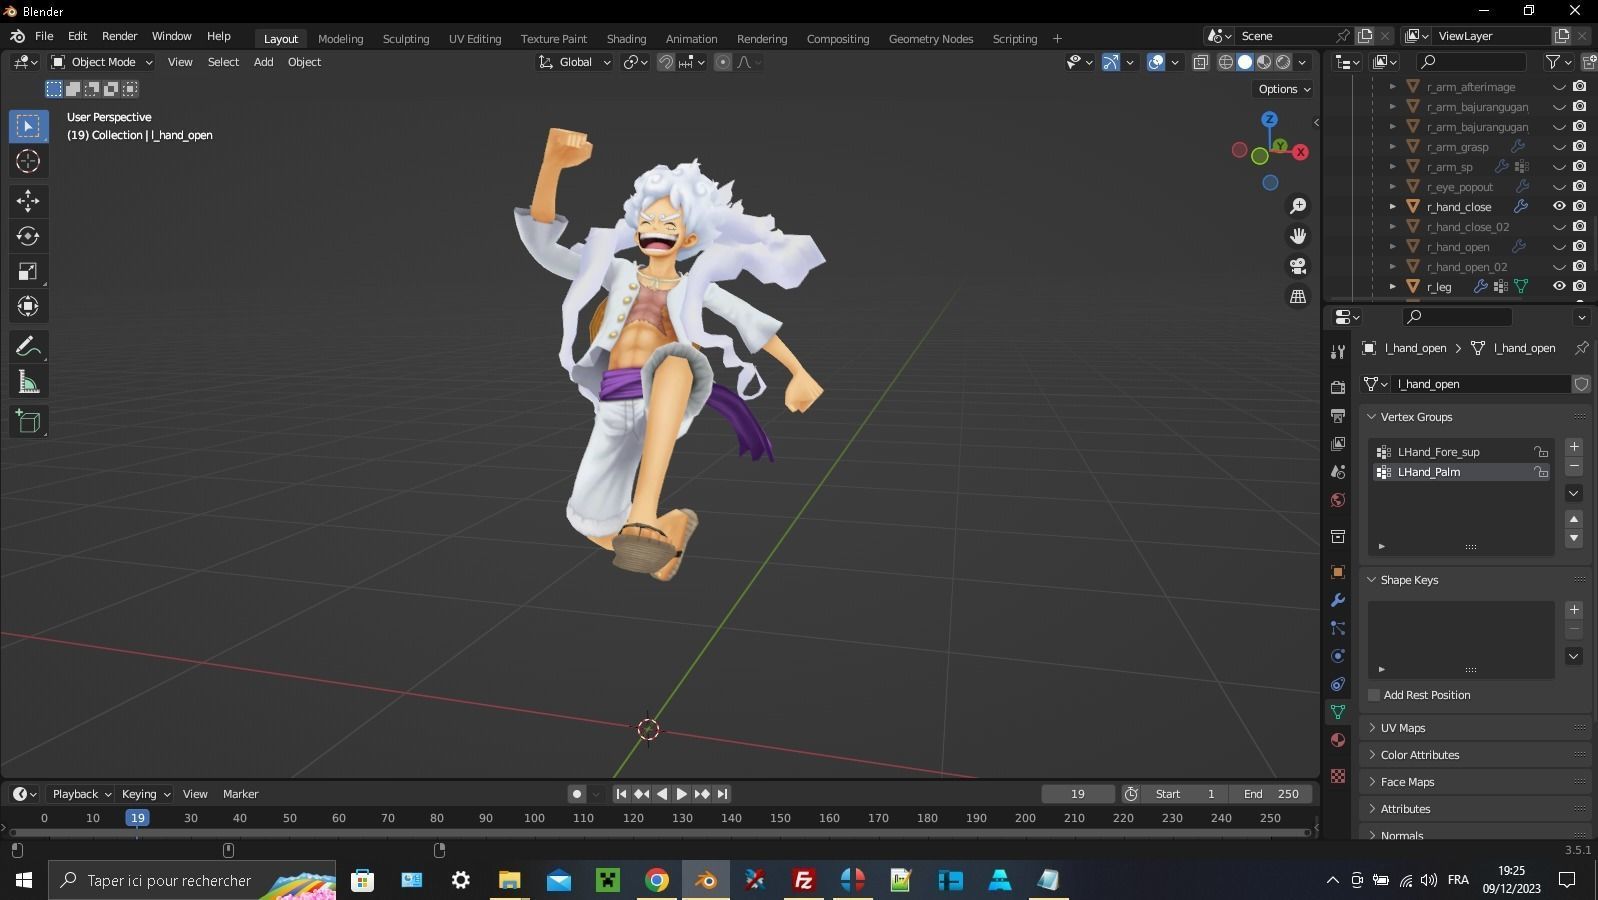The width and height of the screenshot is (1598, 900).
Task: Open the Texture properties tab
Action: 1338,776
